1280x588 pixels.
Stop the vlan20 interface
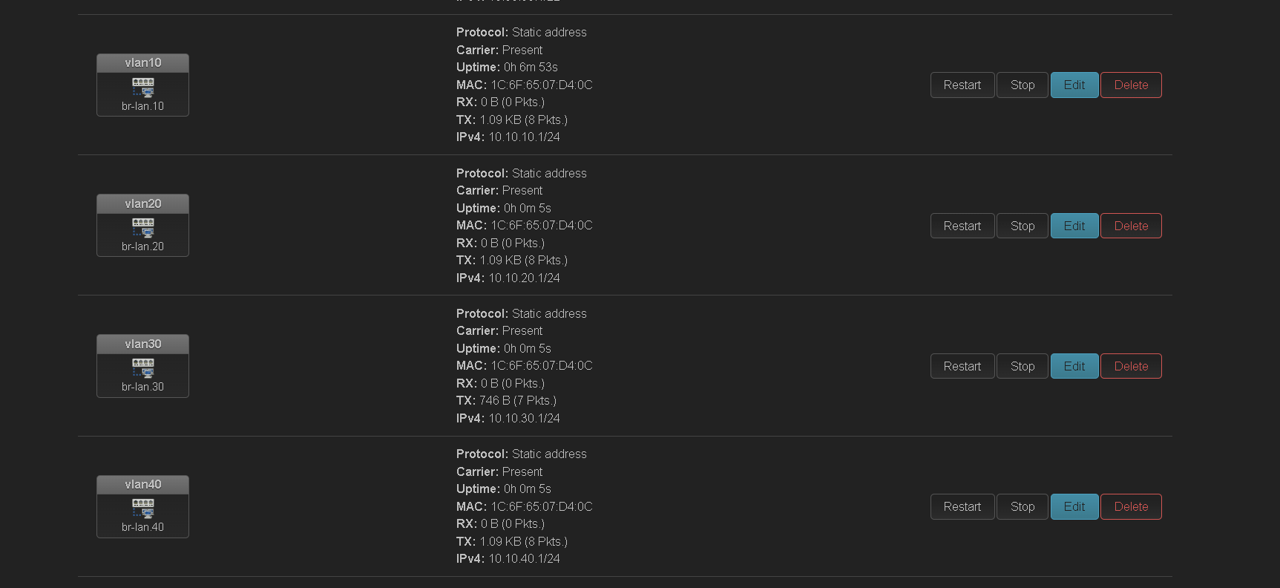pos(1022,226)
